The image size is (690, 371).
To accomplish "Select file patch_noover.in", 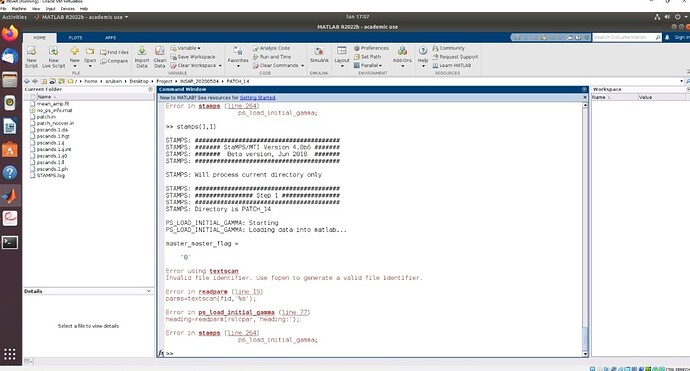I will click(55, 124).
